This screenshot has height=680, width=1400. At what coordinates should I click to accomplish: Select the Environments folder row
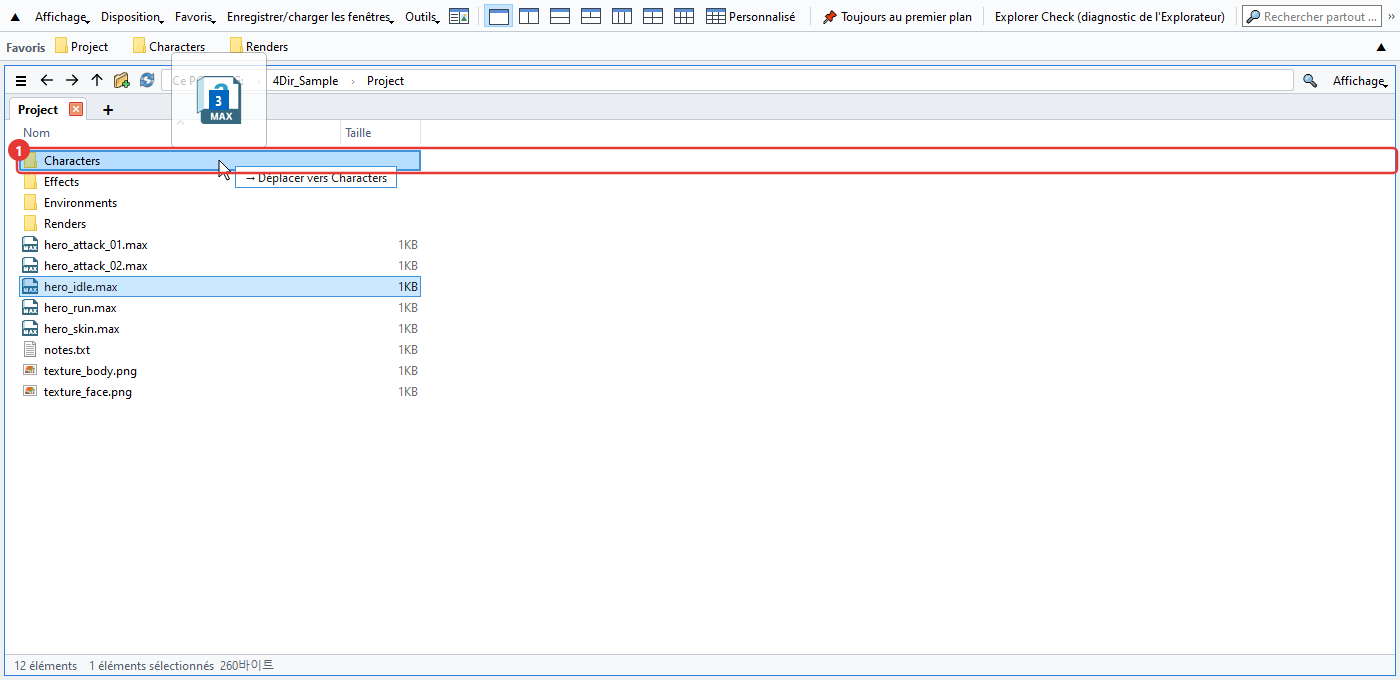tap(220, 203)
